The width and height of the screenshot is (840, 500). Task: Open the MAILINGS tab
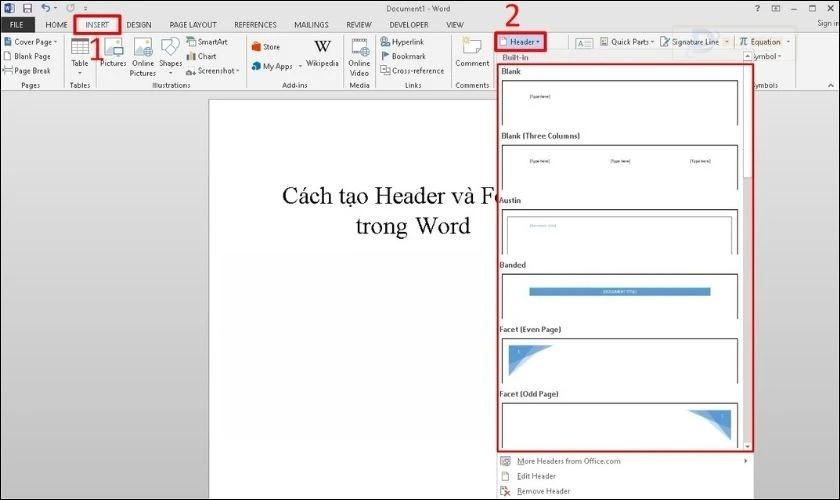tap(311, 25)
